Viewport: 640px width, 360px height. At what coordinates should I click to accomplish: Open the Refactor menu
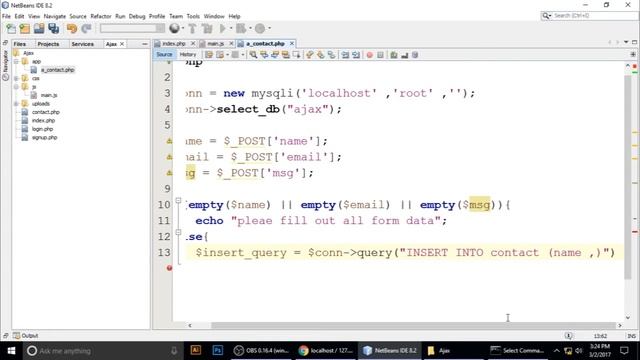coord(101,16)
